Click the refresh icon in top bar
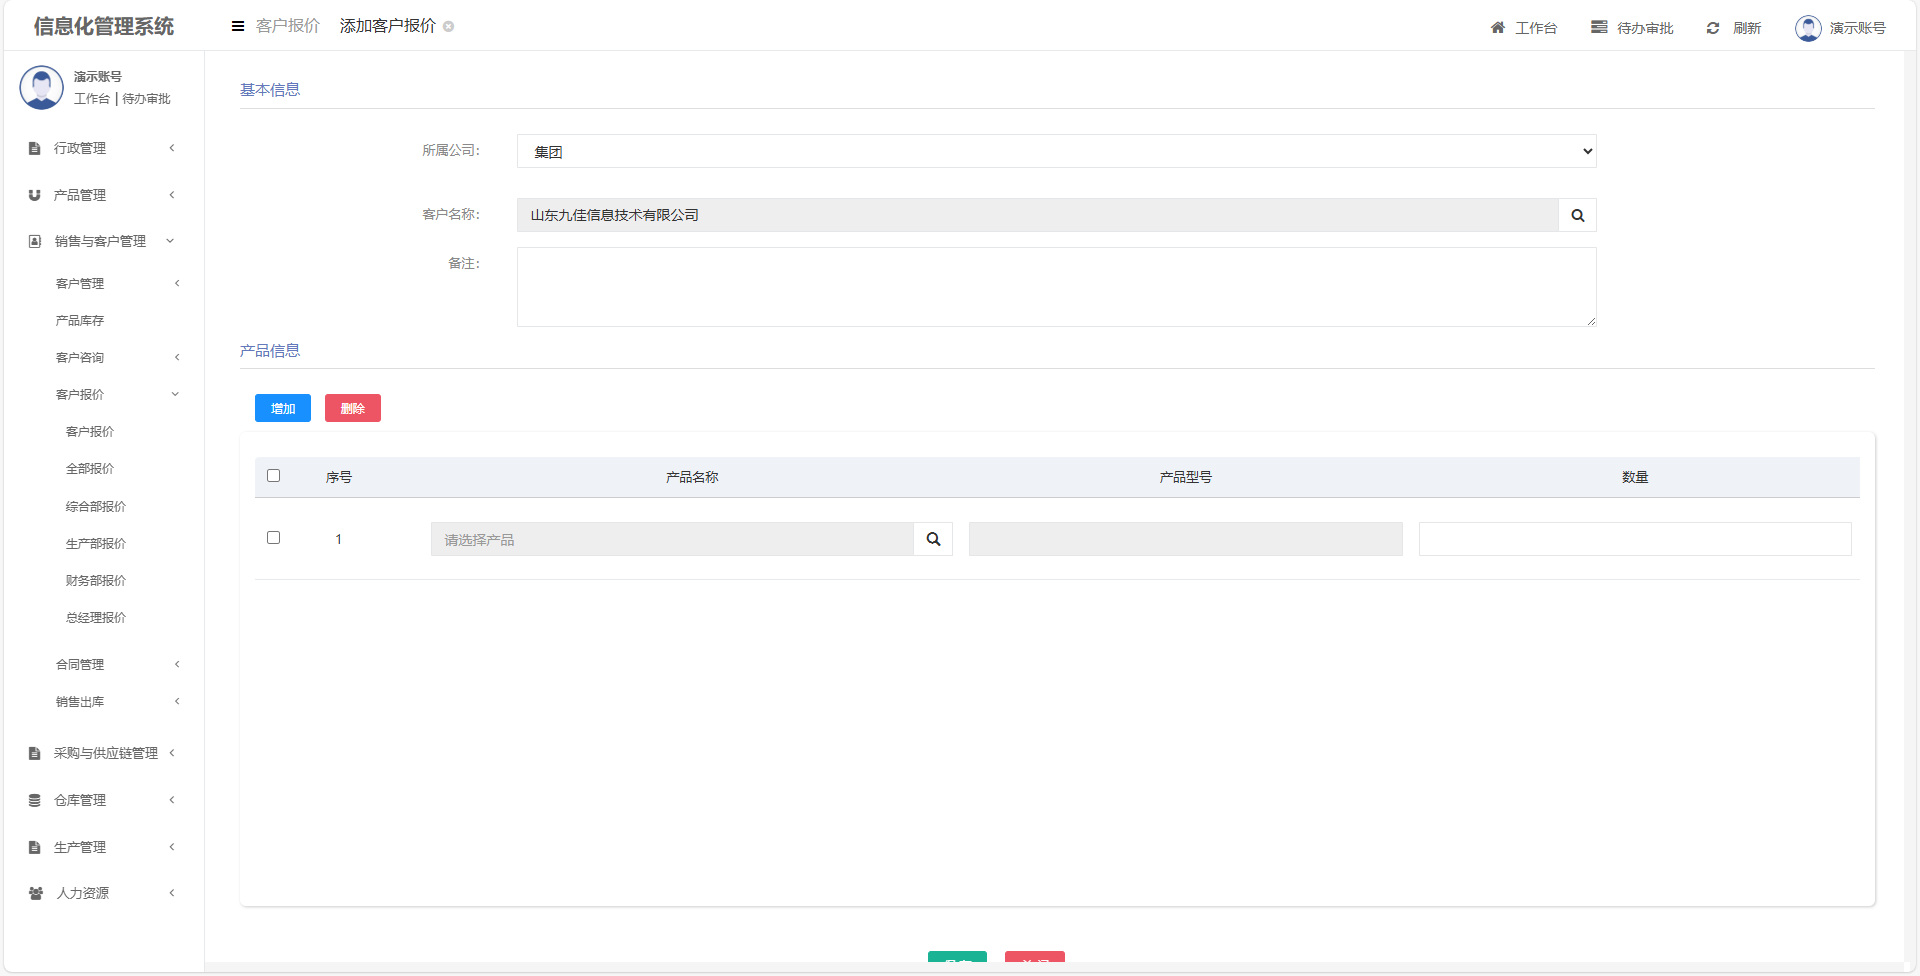Viewport: 1920px width, 976px height. pos(1713,28)
